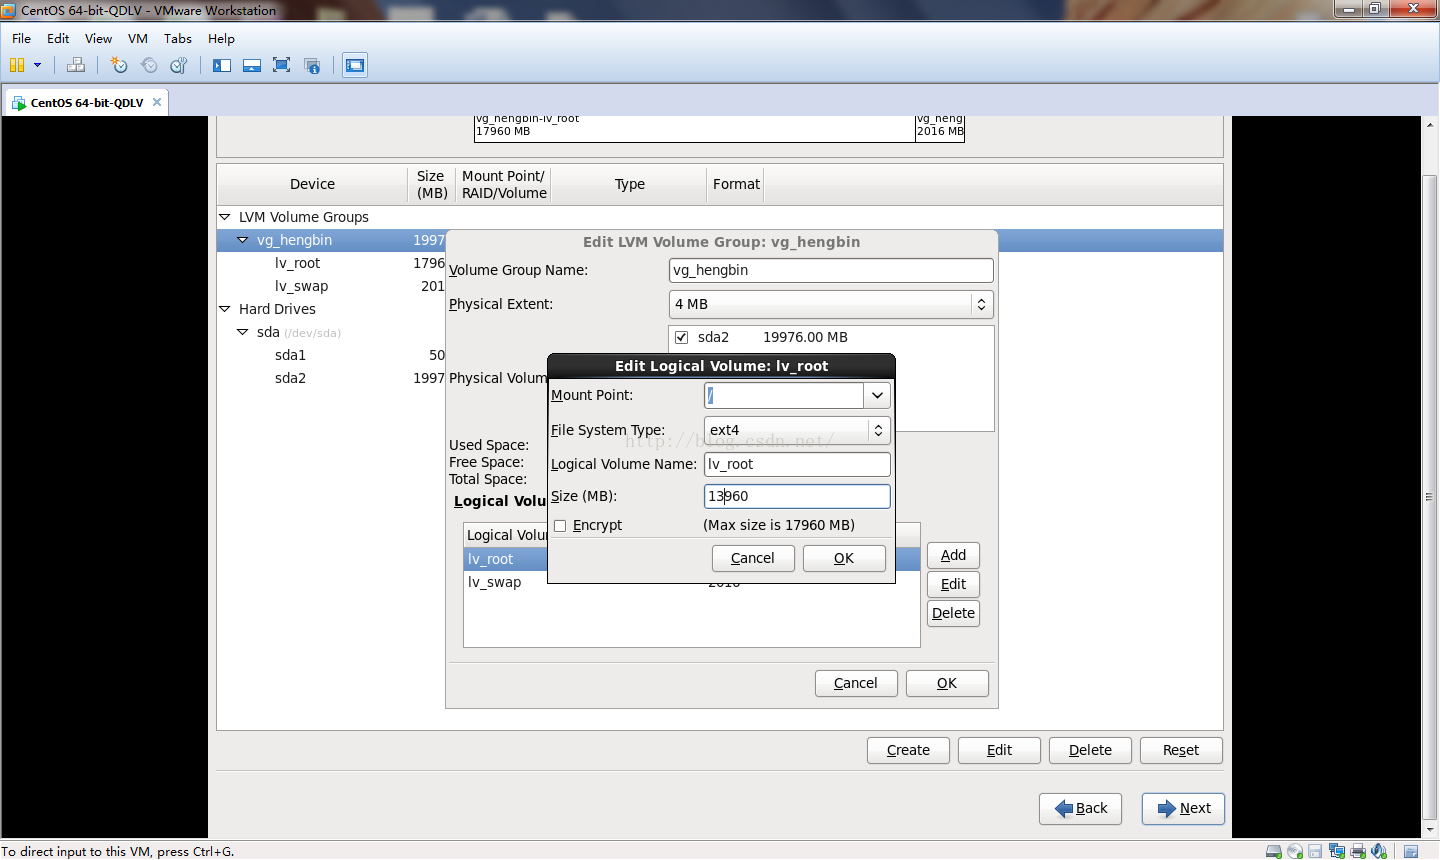The height and width of the screenshot is (860, 1440).
Task: Select lv_root in the device tree
Action: pos(297,263)
